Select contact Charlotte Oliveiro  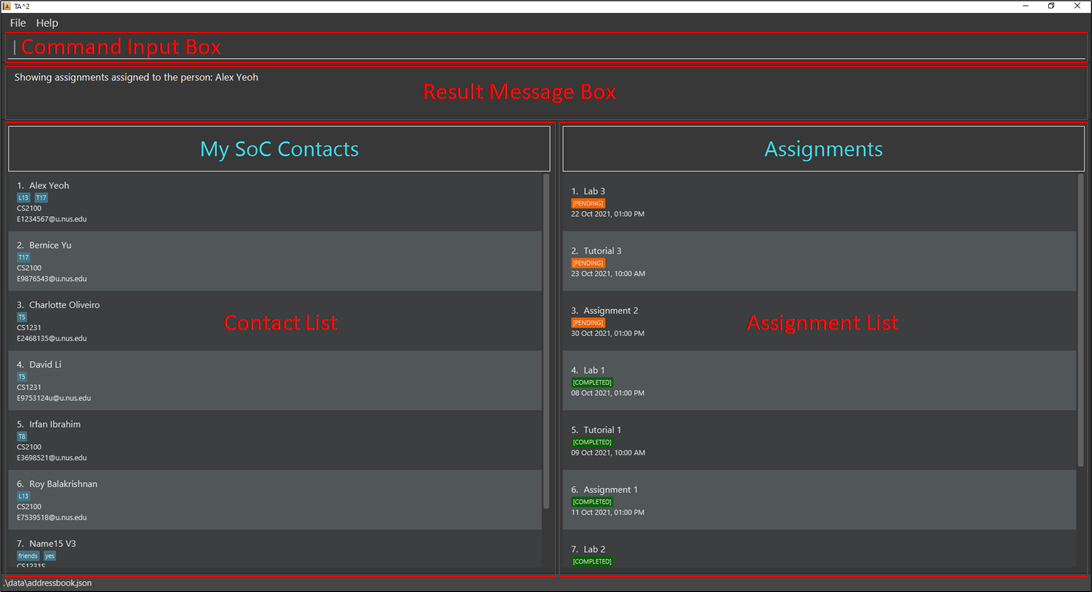[x=64, y=305]
